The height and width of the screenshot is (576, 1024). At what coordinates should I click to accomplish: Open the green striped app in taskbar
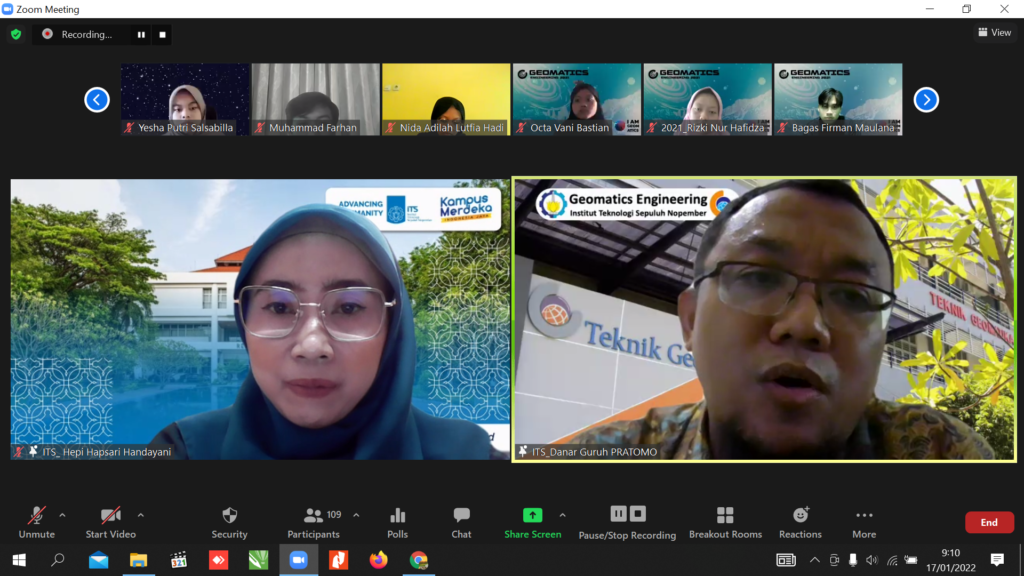point(259,560)
